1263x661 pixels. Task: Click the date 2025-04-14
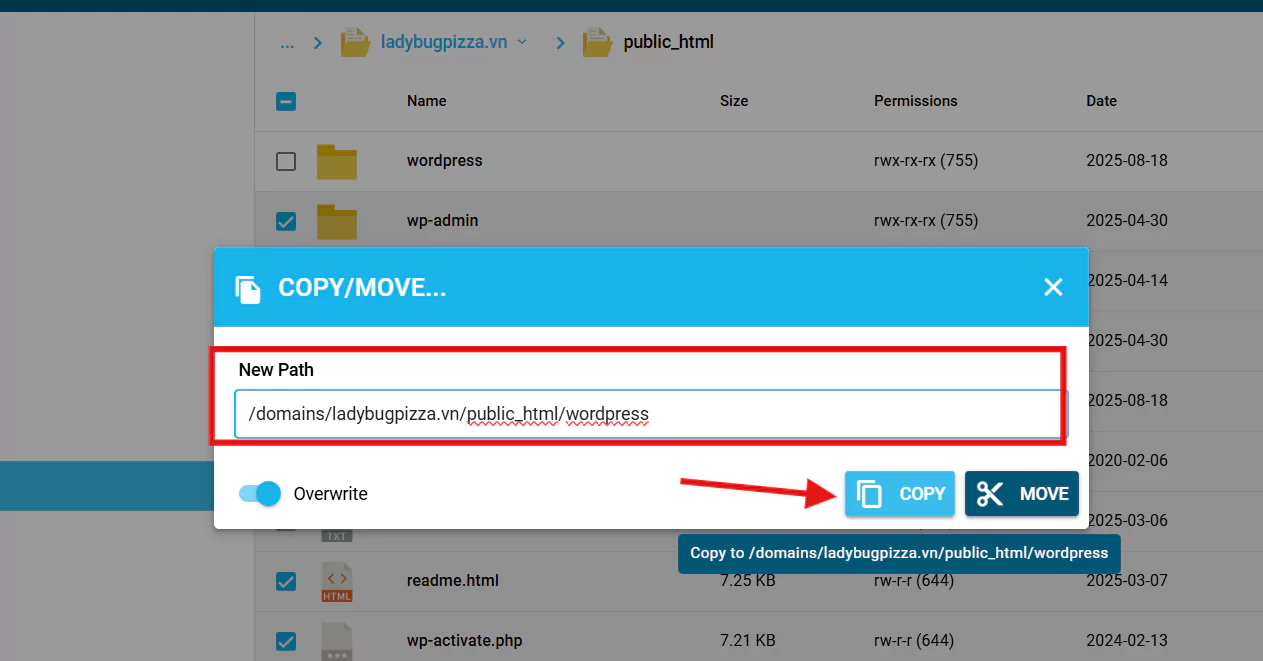[x=1127, y=281]
